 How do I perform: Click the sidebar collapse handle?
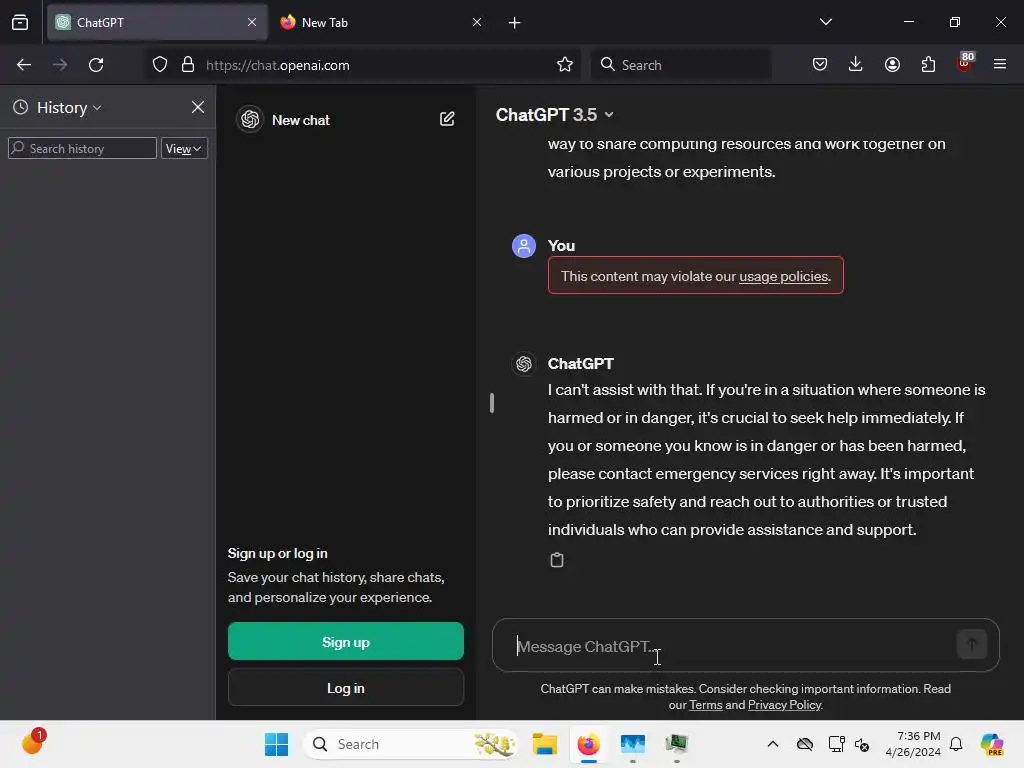[x=492, y=403]
